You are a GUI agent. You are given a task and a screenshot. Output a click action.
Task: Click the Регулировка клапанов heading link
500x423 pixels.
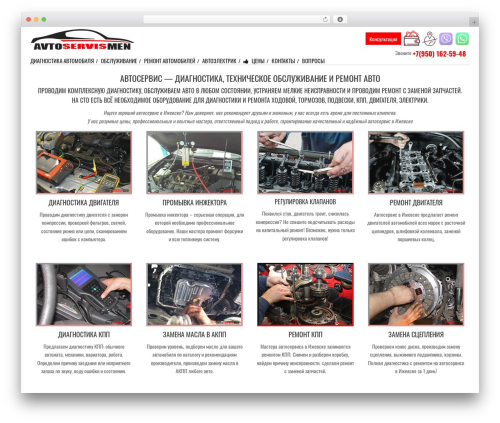(x=305, y=202)
